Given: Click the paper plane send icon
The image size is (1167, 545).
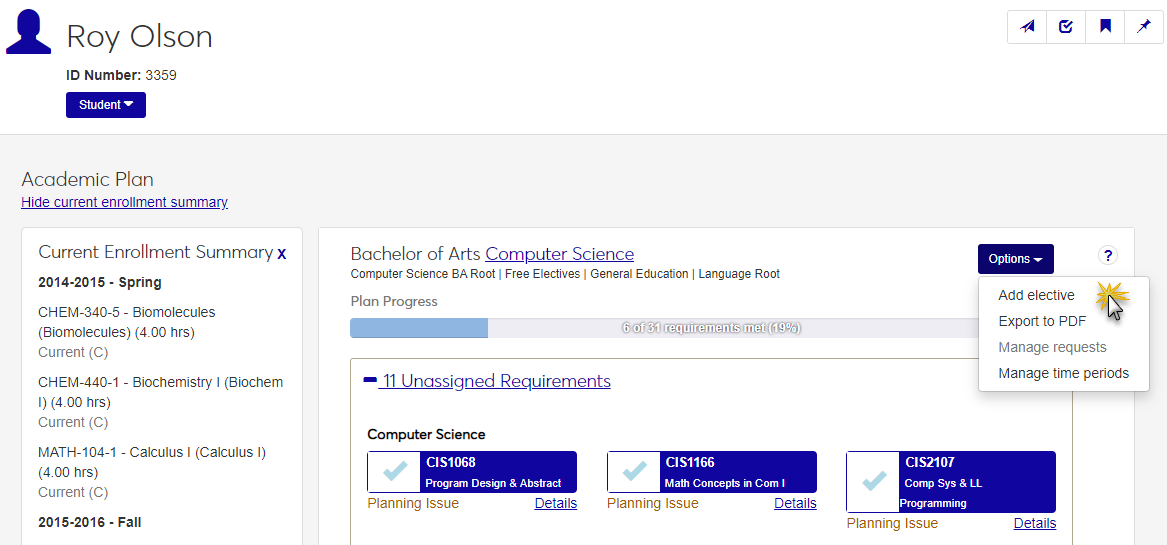Looking at the screenshot, I should pos(1027,27).
